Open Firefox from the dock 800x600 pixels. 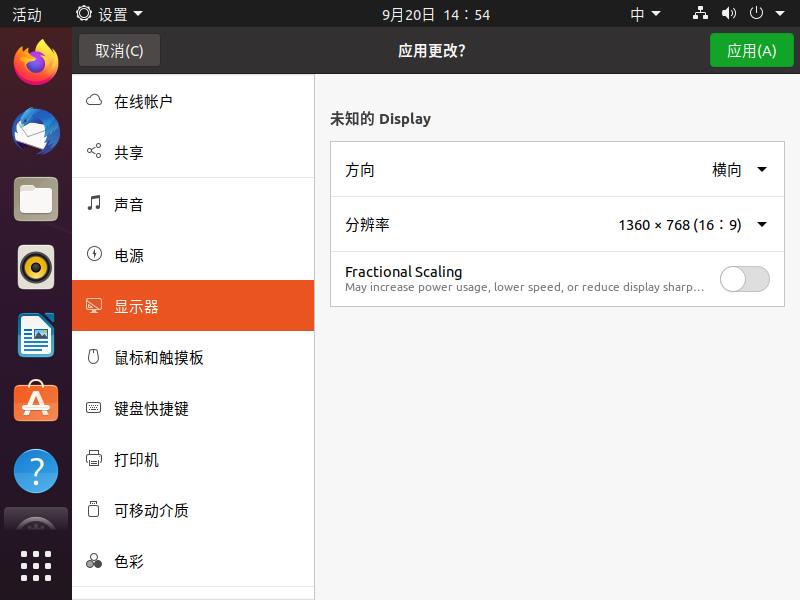(x=36, y=63)
